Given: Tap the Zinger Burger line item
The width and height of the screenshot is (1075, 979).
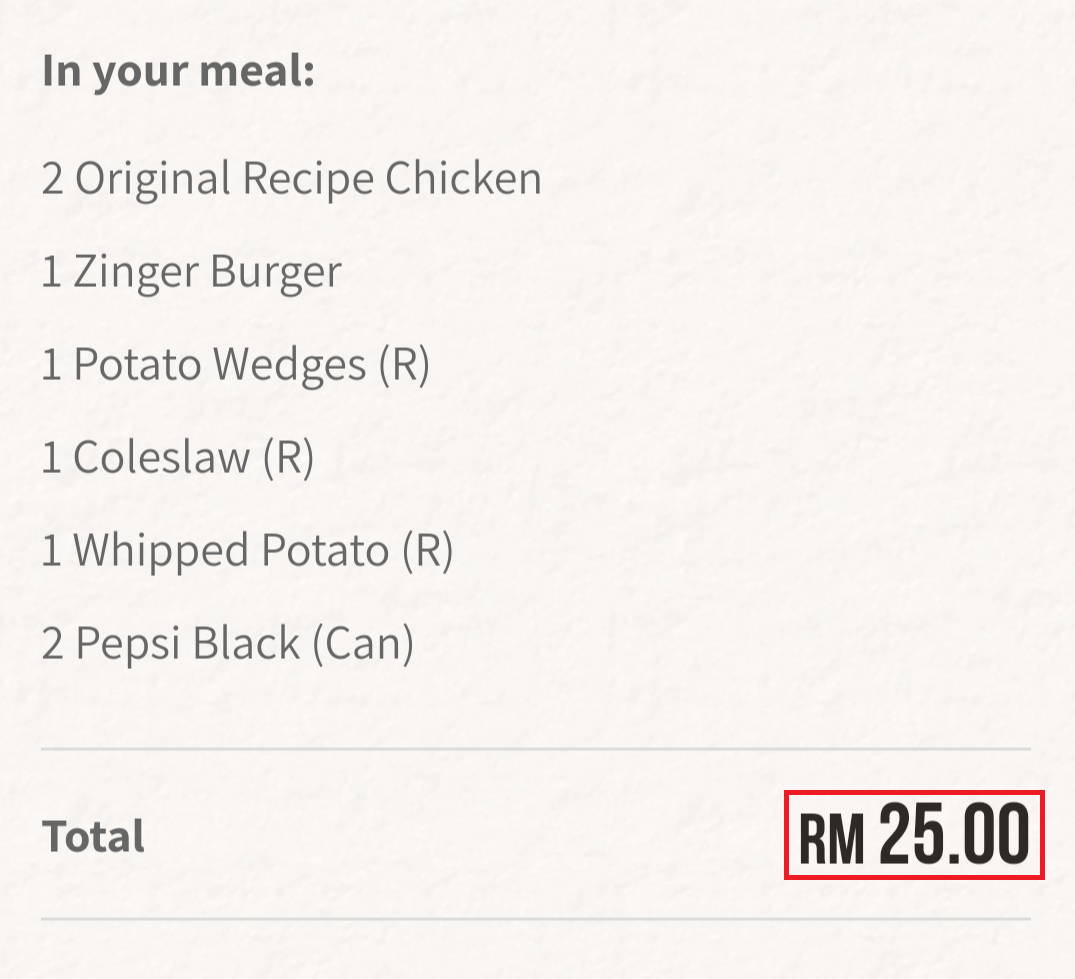Looking at the screenshot, I should click(x=191, y=272).
